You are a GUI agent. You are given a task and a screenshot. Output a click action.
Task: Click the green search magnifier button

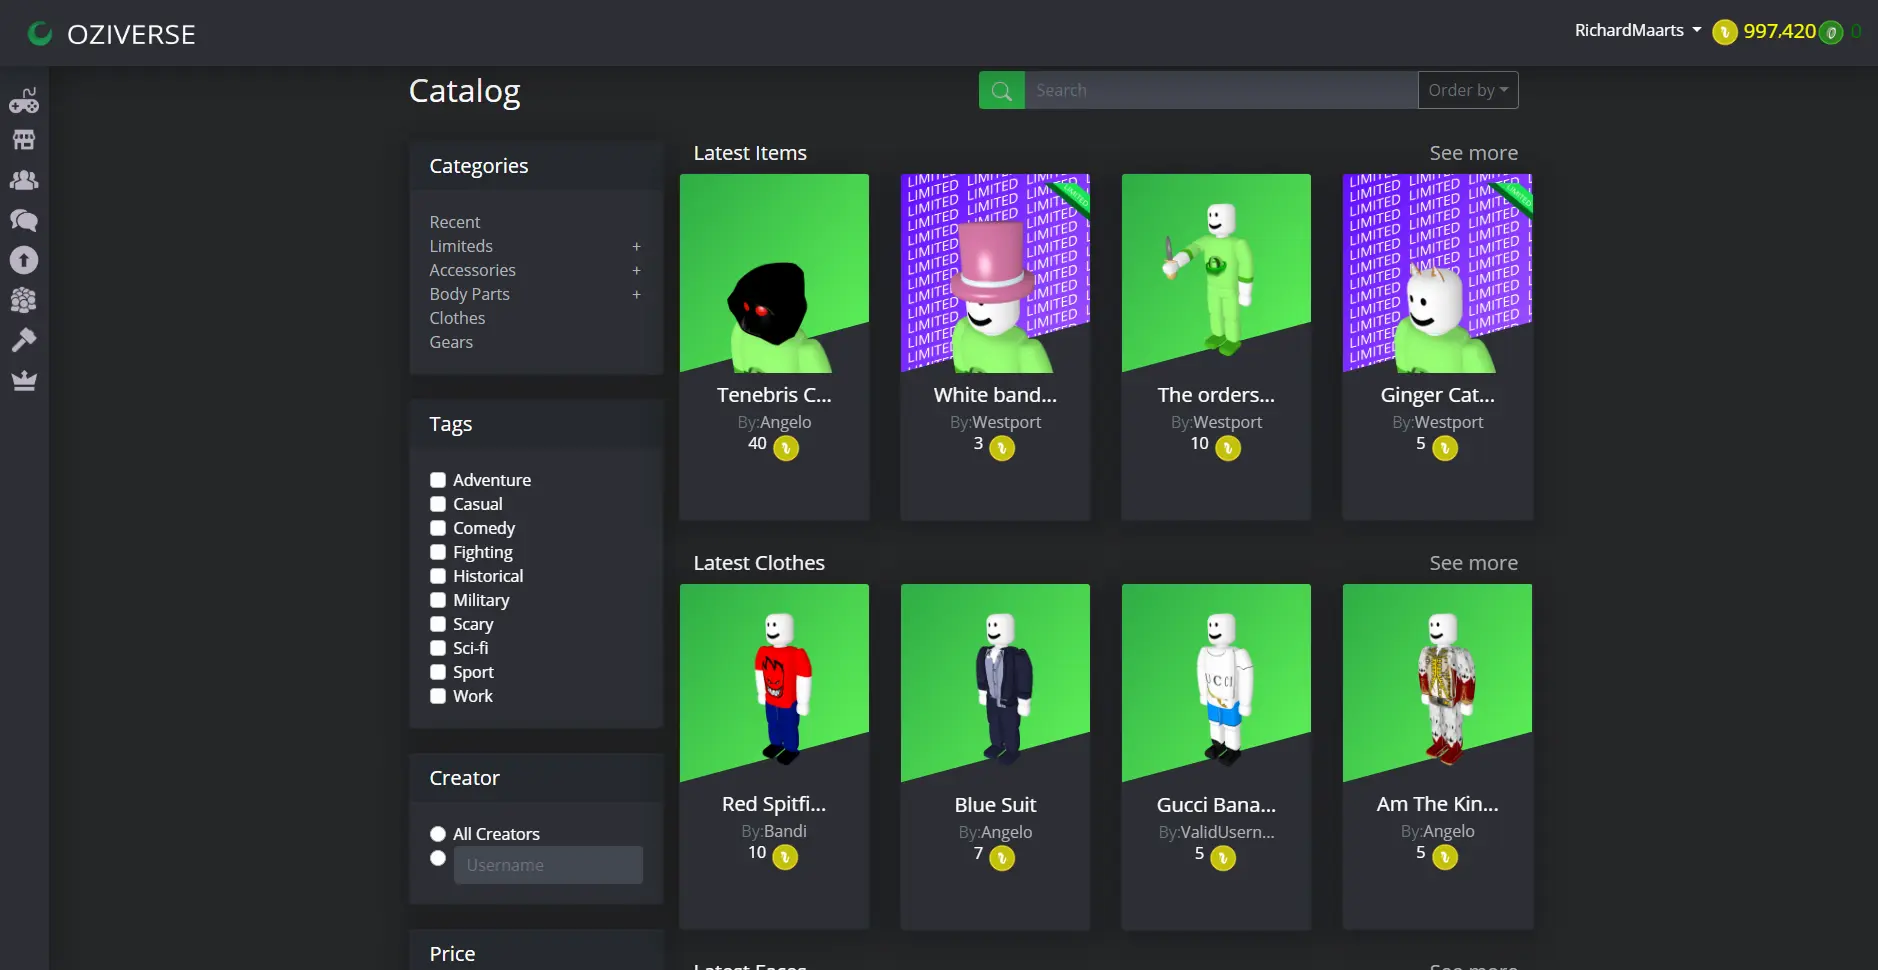click(x=1001, y=89)
